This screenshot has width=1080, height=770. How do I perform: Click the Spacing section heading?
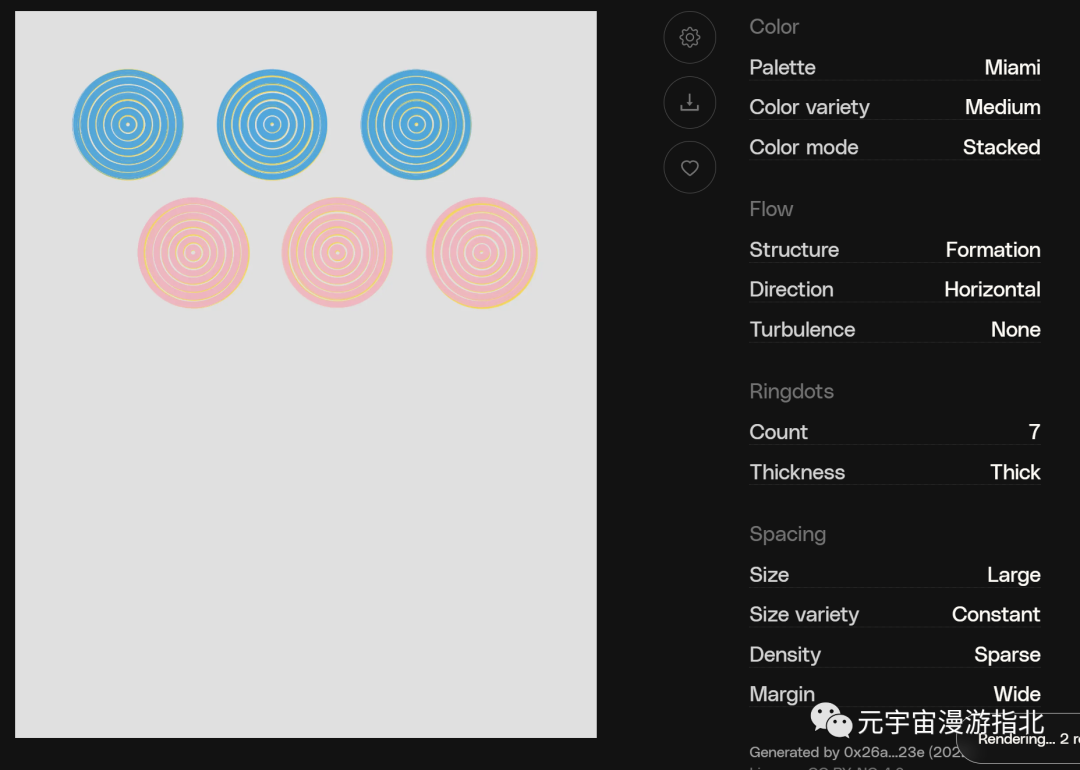click(787, 534)
